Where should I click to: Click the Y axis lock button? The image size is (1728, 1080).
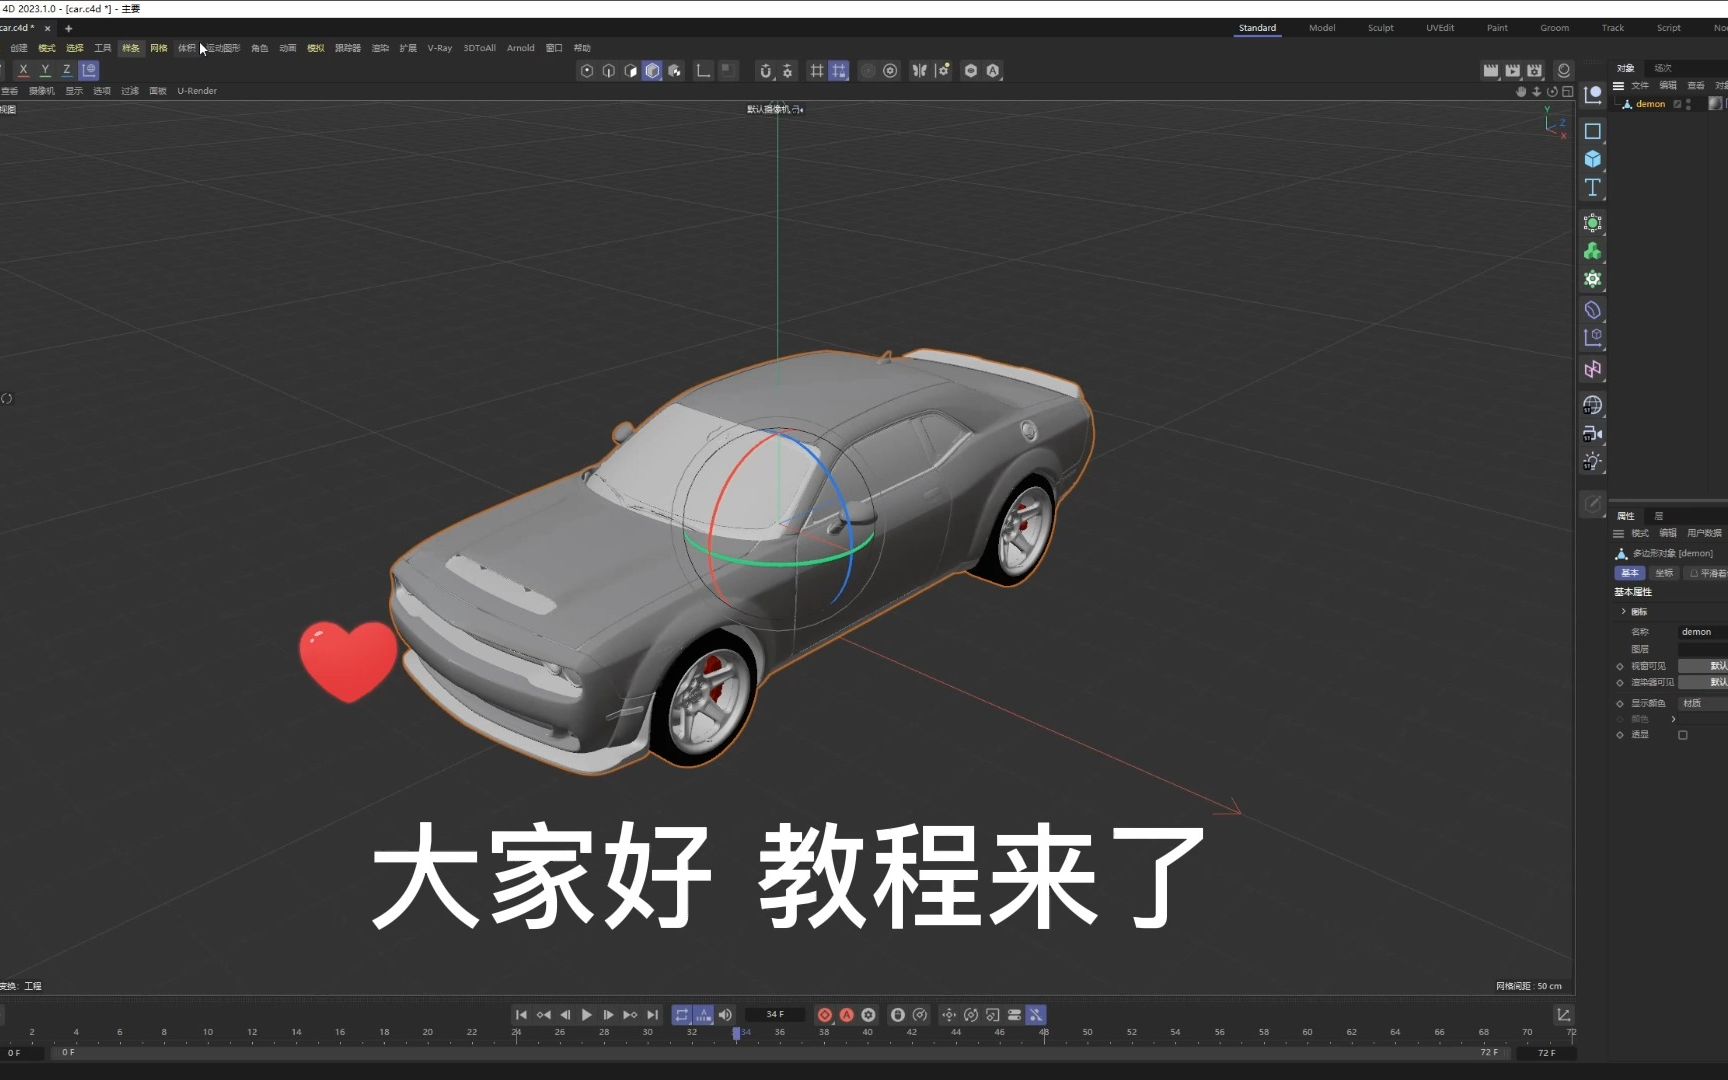pos(45,69)
